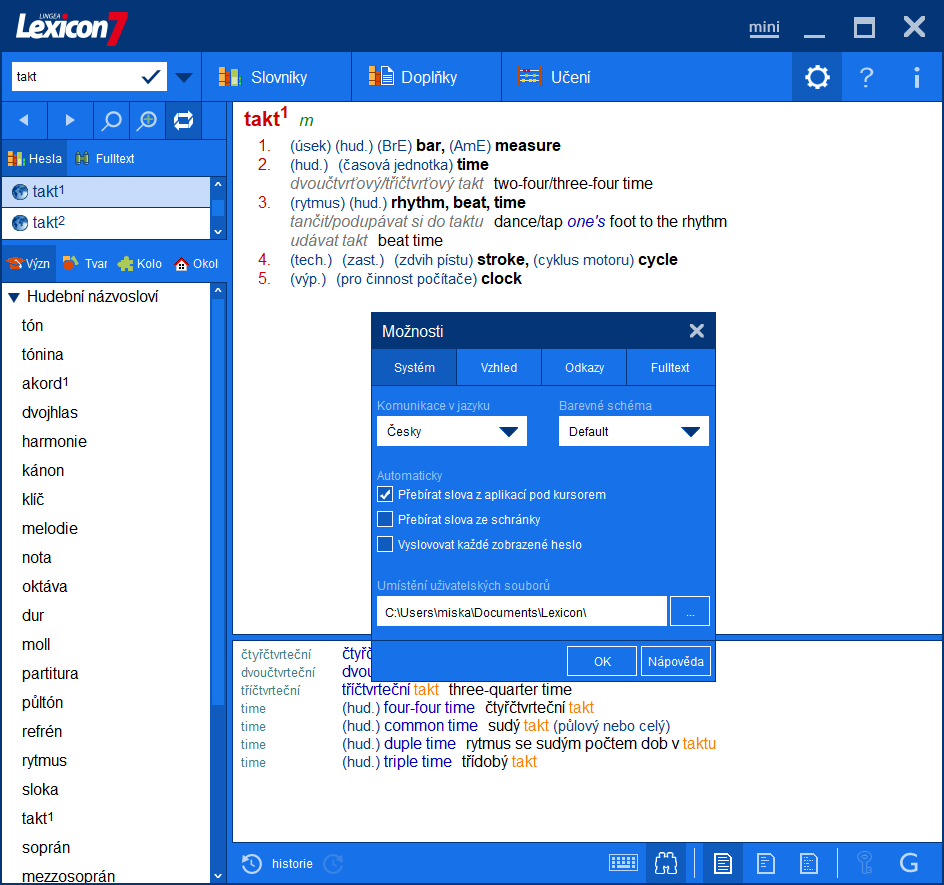The width and height of the screenshot is (944, 885).
Task: Select the Kolo tab
Action: (x=140, y=263)
